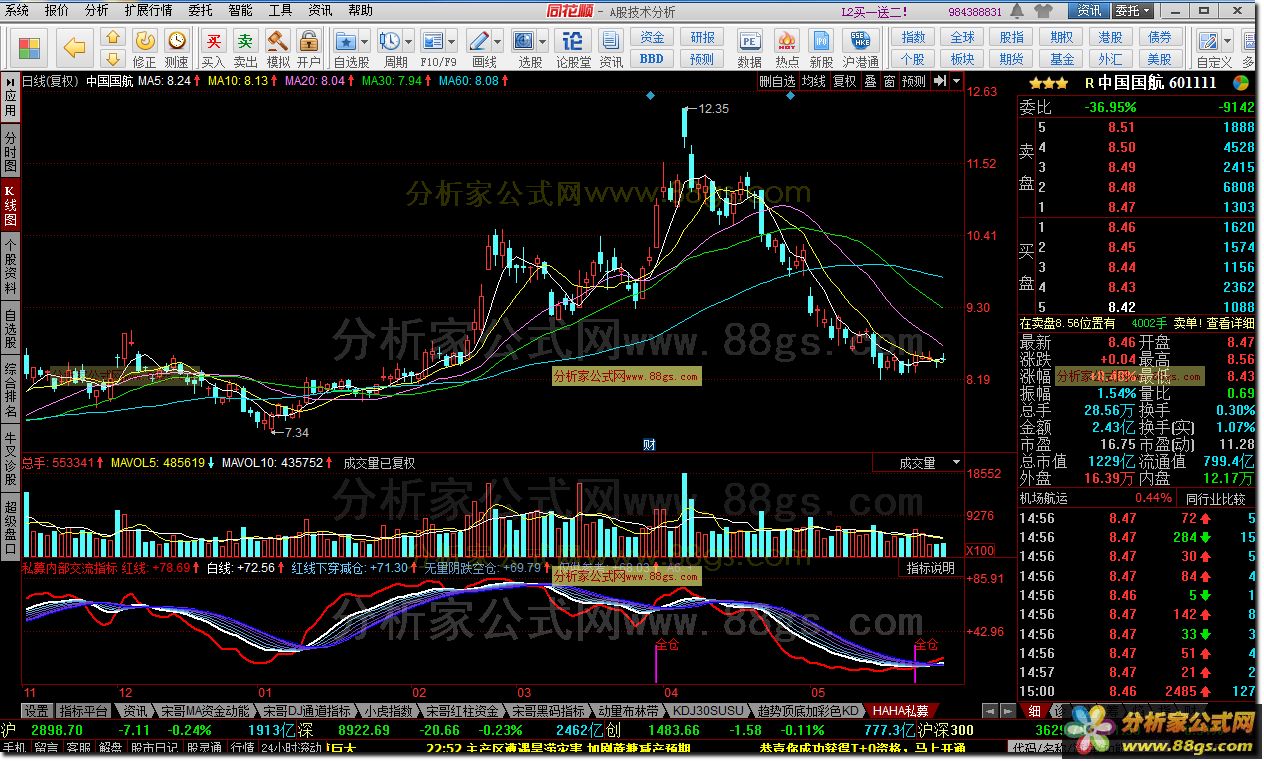This screenshot has height=761, width=1264.
Task: Open the 论股堂 forum icon
Action: (x=573, y=41)
